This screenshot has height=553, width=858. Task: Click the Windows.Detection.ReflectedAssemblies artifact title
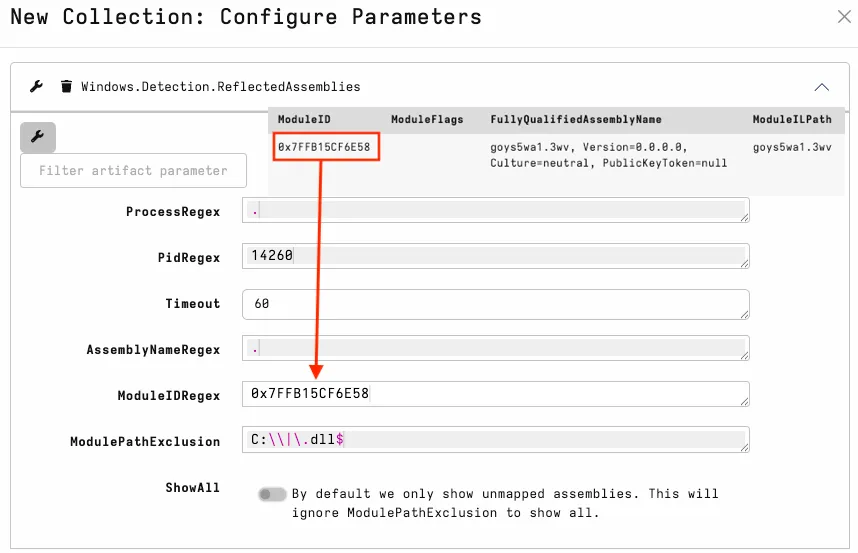pos(220,87)
